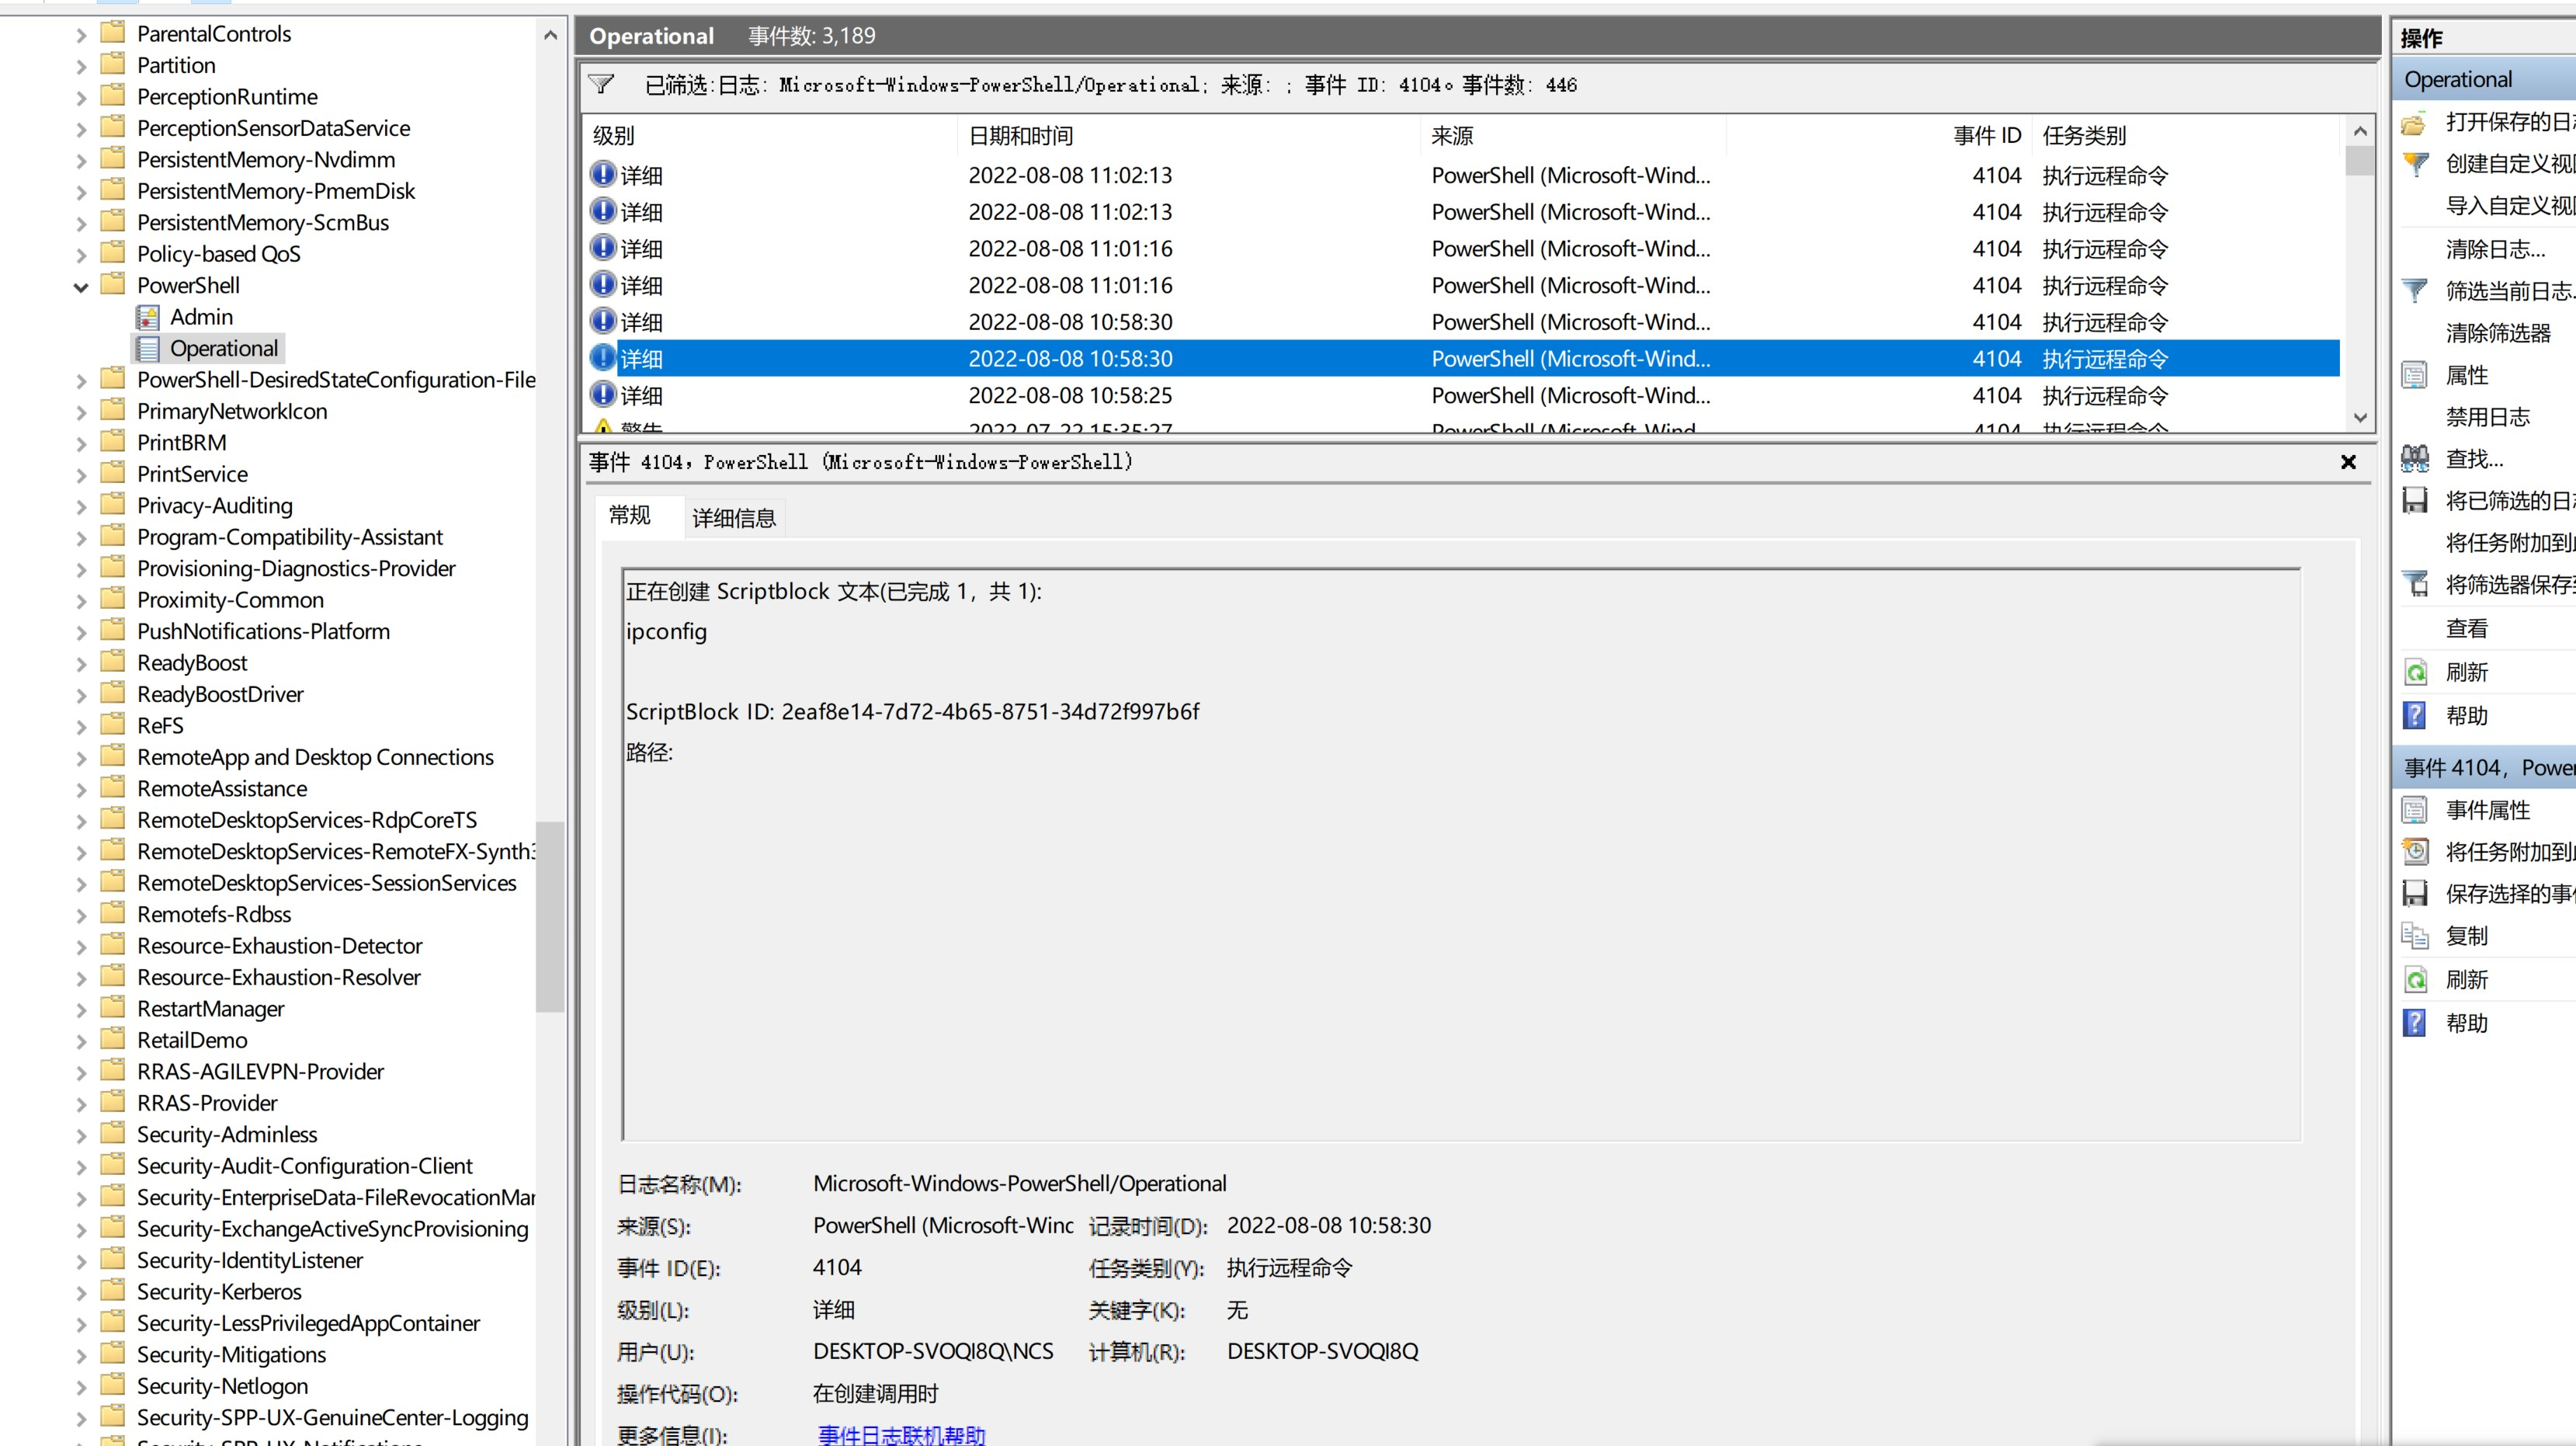Image resolution: width=2576 pixels, height=1446 pixels.
Task: Click the 创建自定义视图 funnel icon
Action: click(2414, 164)
